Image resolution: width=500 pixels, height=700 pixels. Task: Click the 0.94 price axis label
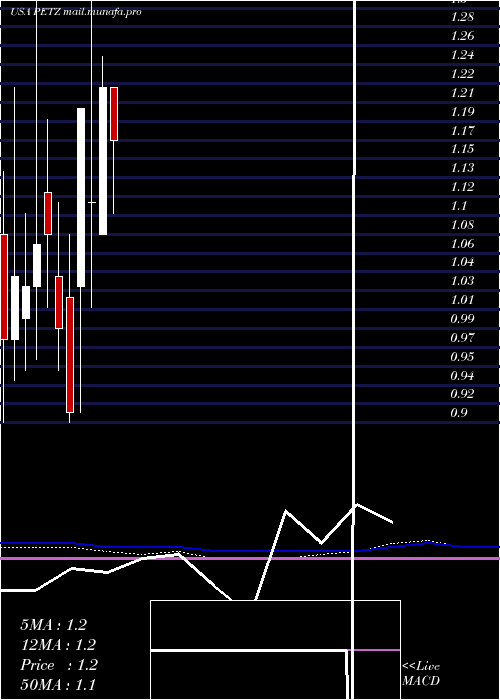coord(462,375)
